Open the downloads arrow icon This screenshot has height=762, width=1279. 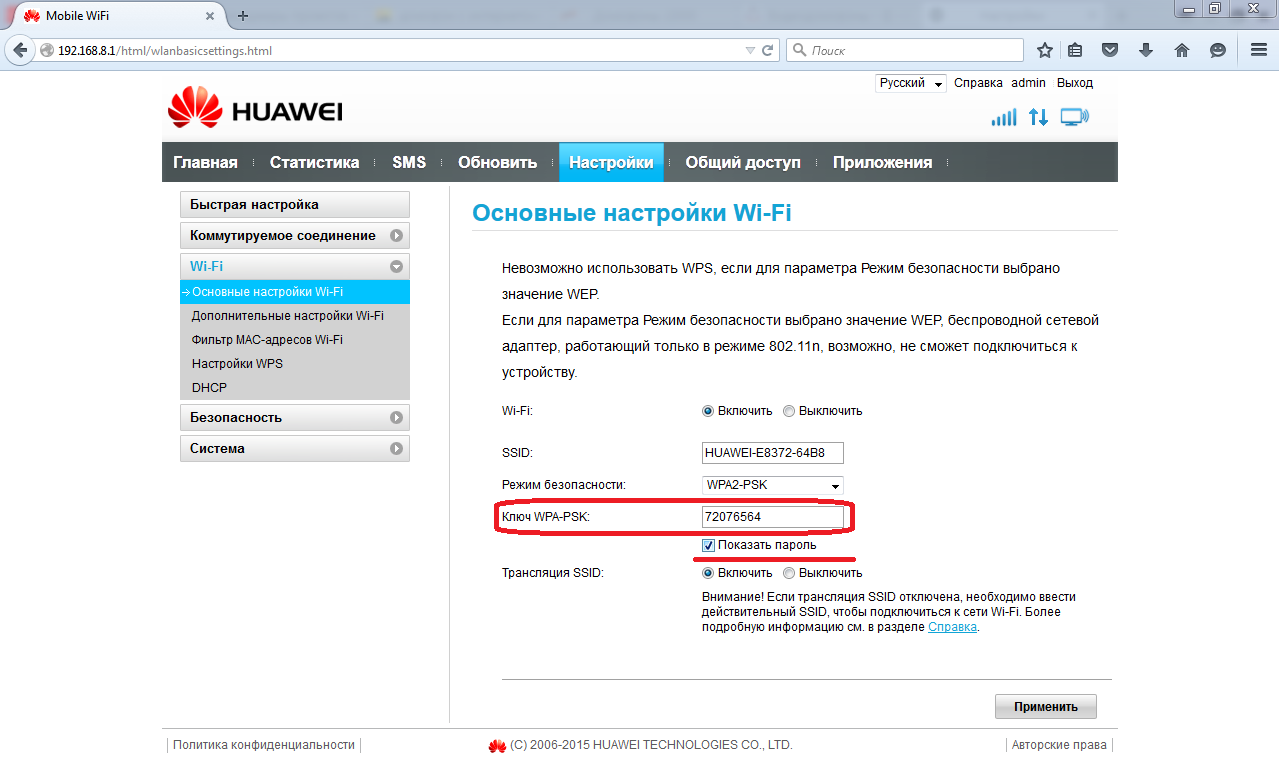[1146, 50]
